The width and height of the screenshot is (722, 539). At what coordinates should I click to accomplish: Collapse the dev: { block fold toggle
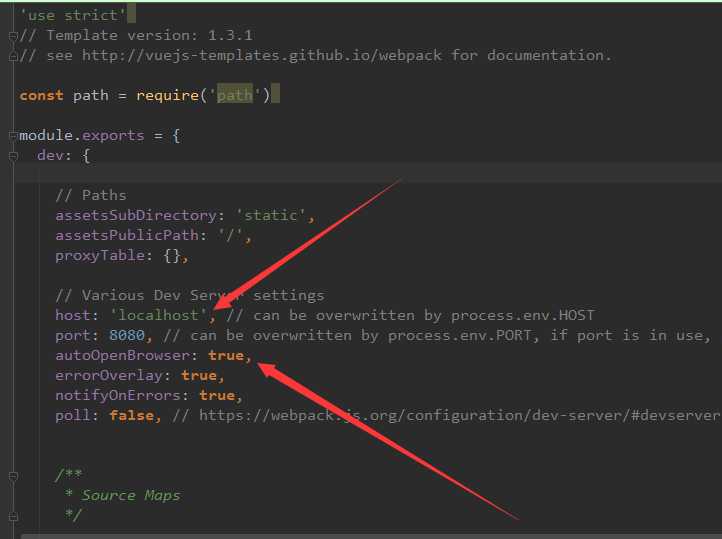(x=13, y=156)
